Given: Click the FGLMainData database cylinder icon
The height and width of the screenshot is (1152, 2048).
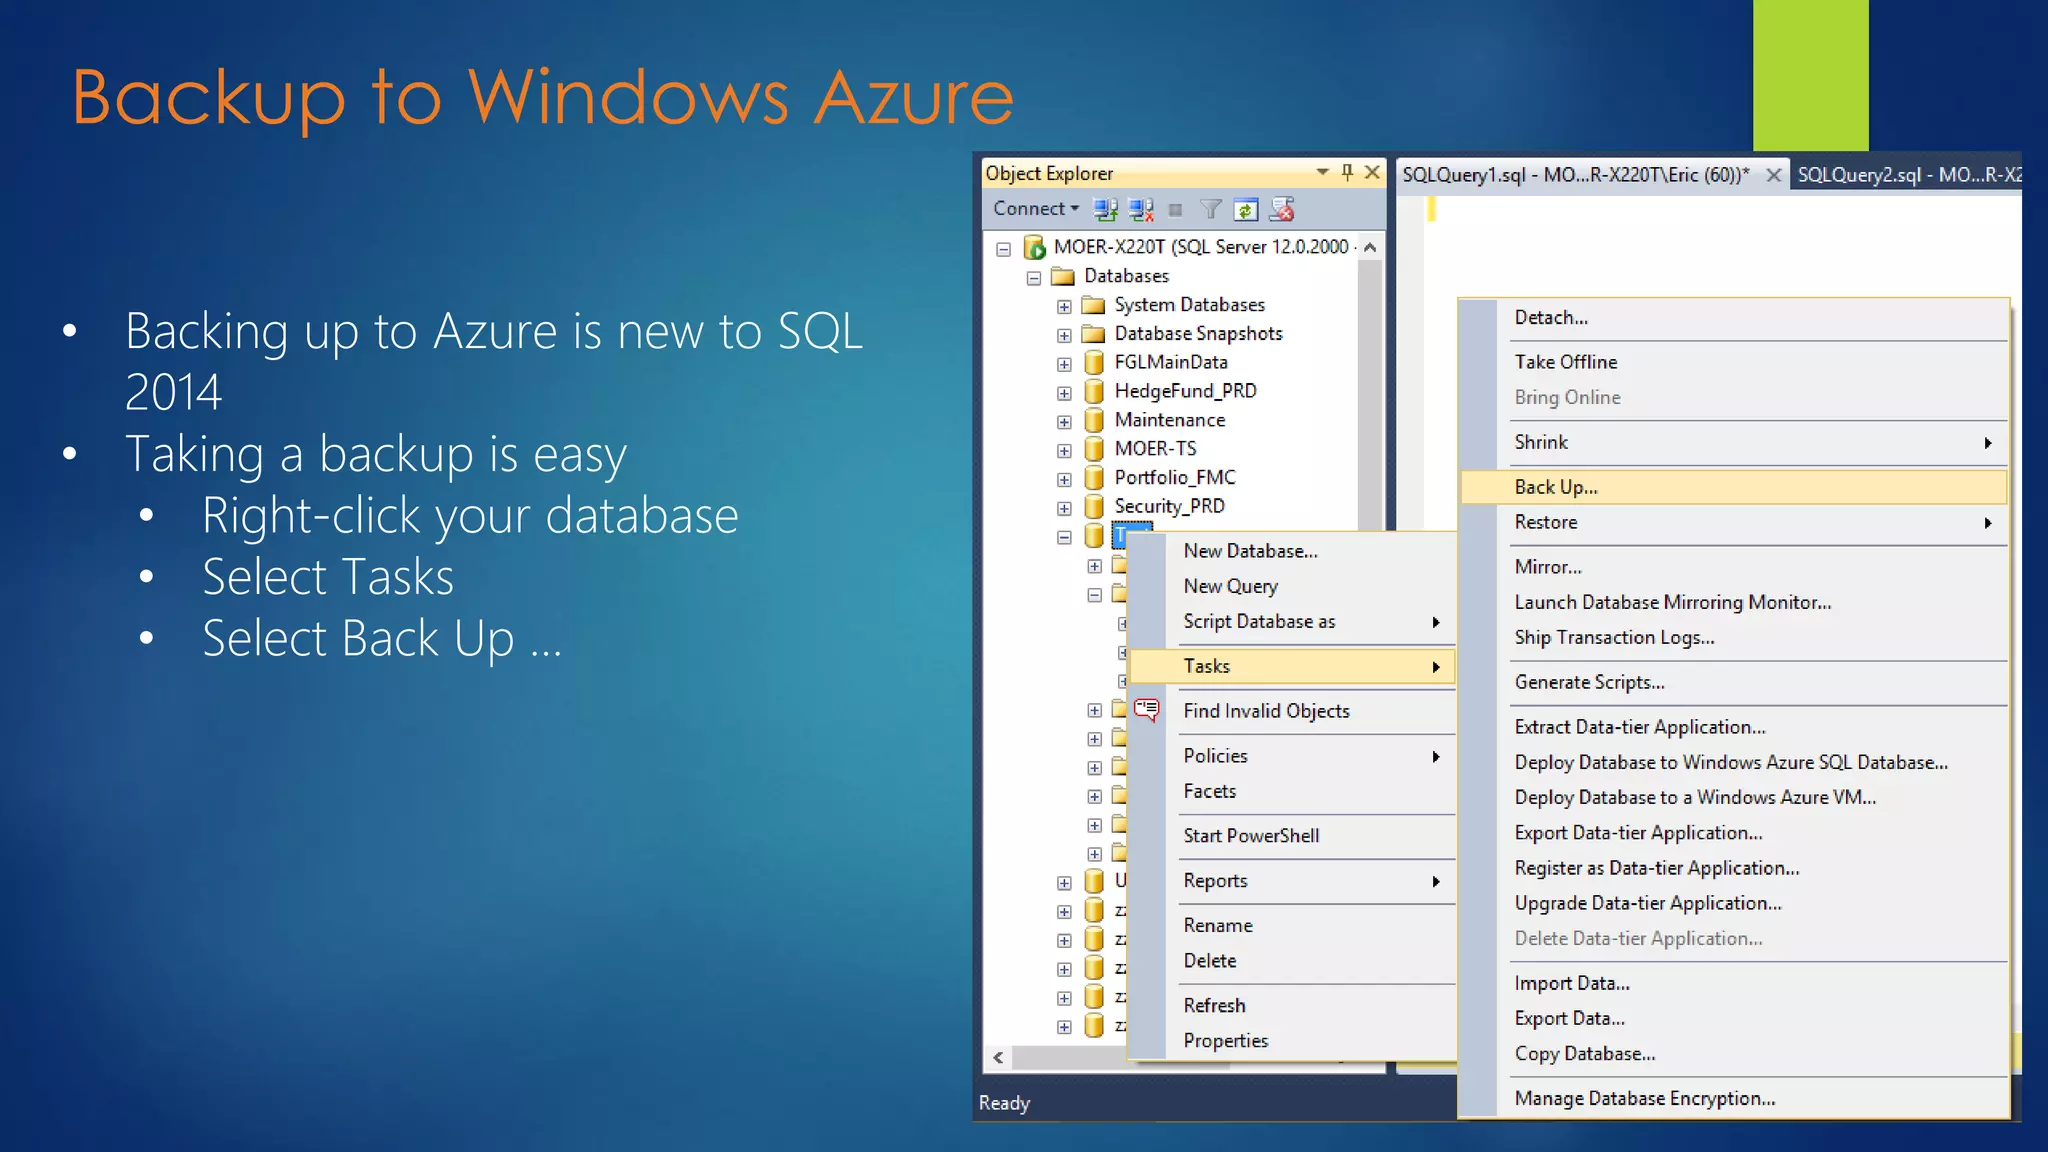Looking at the screenshot, I should pos(1094,362).
